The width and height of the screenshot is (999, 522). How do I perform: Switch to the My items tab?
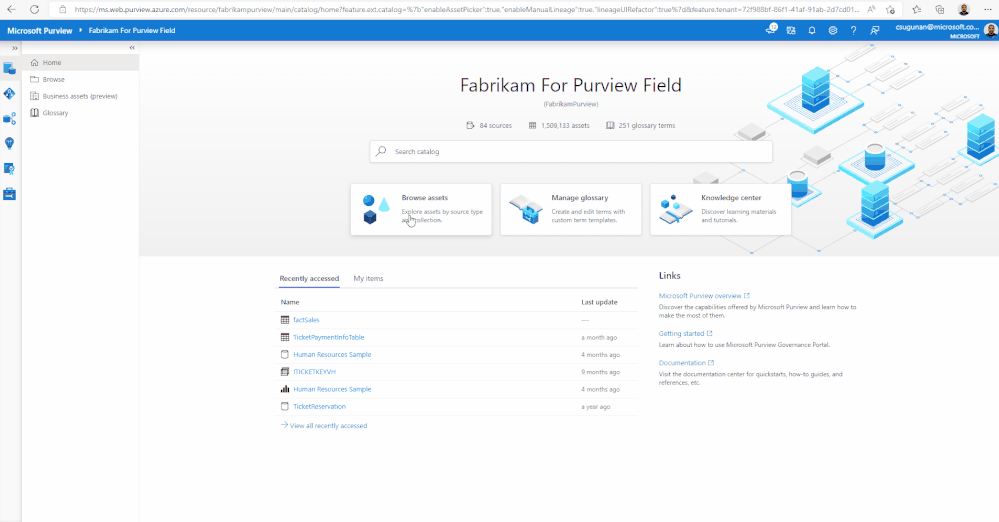point(368,279)
